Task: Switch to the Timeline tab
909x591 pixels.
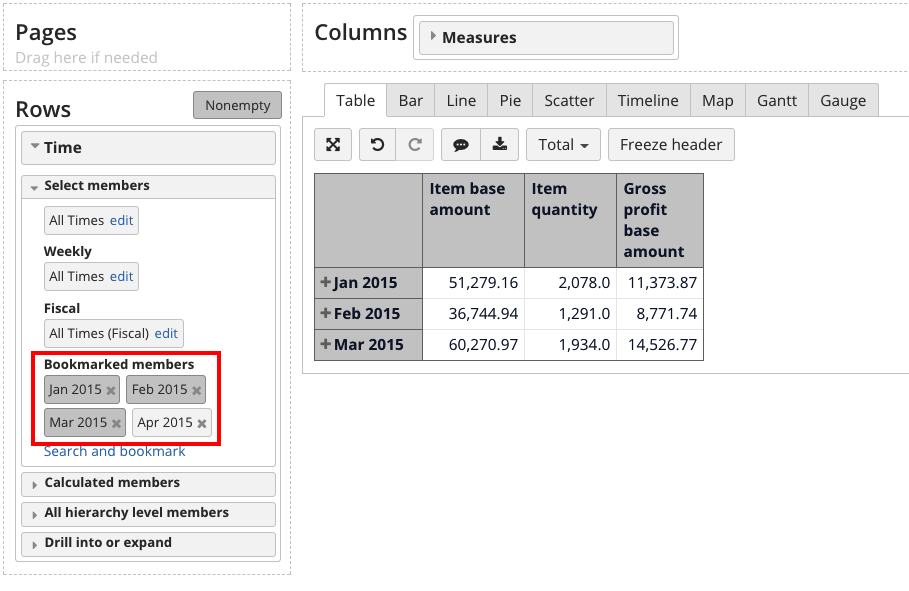Action: (647, 101)
